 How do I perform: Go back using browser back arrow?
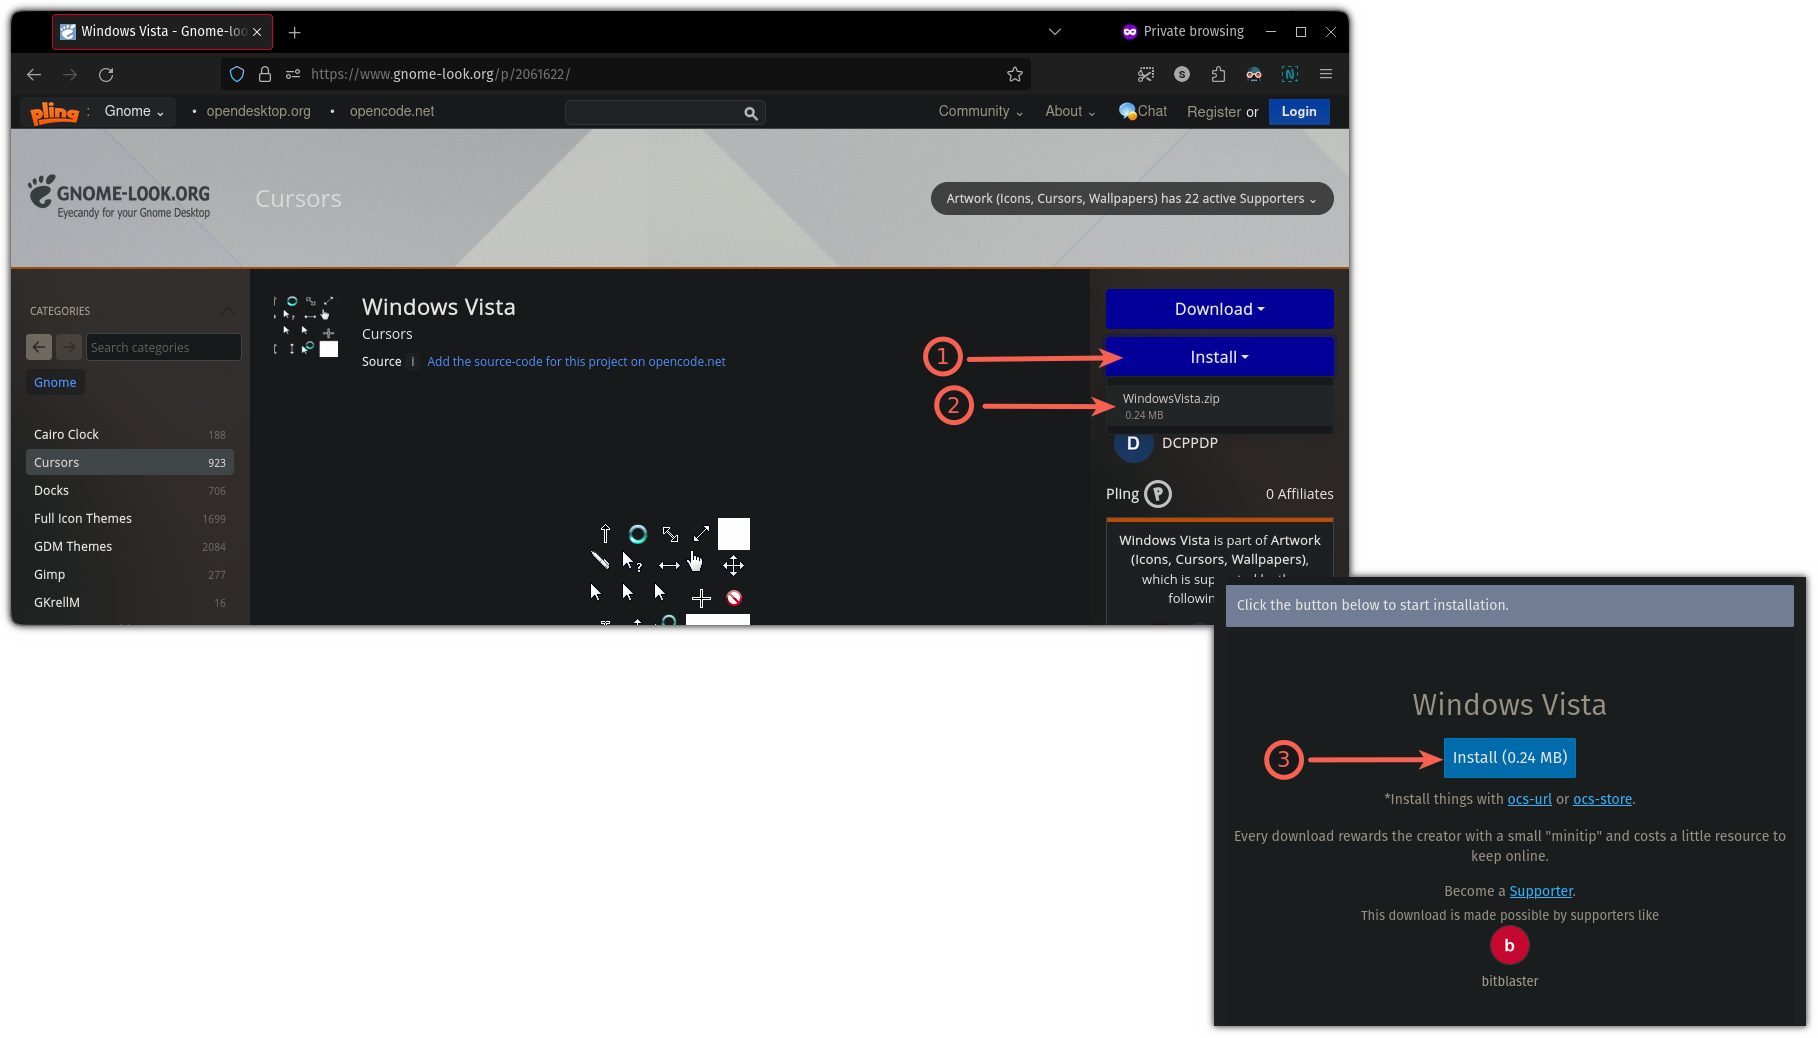(34, 74)
